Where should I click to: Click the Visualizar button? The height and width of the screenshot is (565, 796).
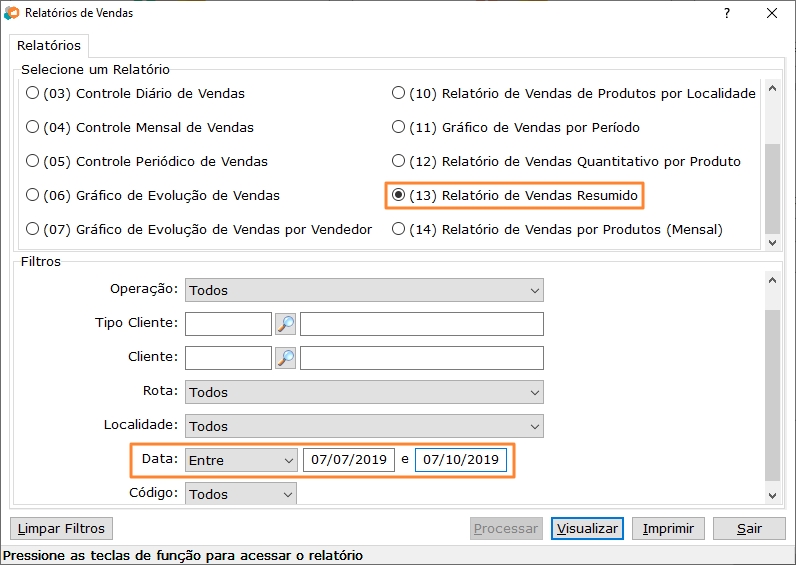pyautogui.click(x=587, y=528)
